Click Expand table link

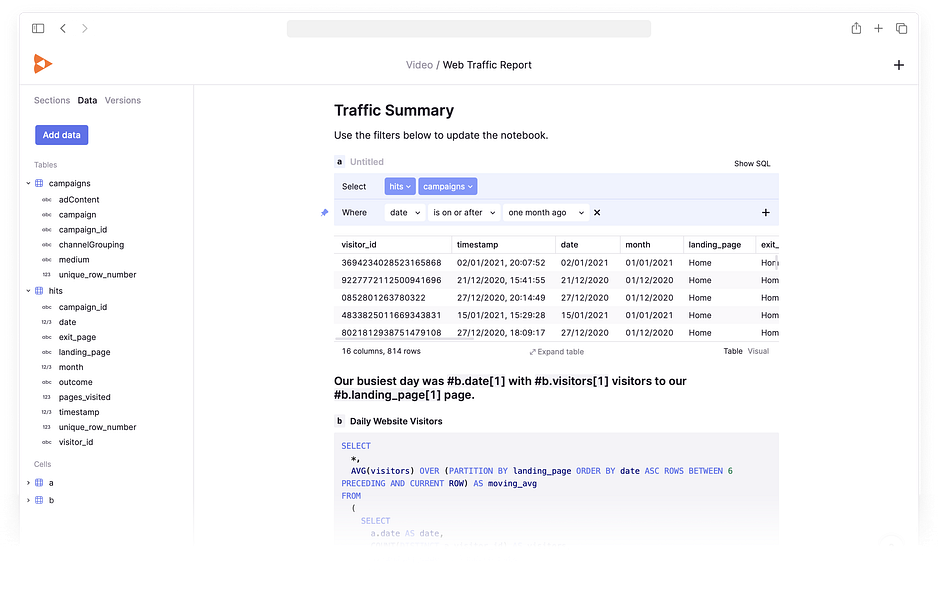pyautogui.click(x=556, y=352)
